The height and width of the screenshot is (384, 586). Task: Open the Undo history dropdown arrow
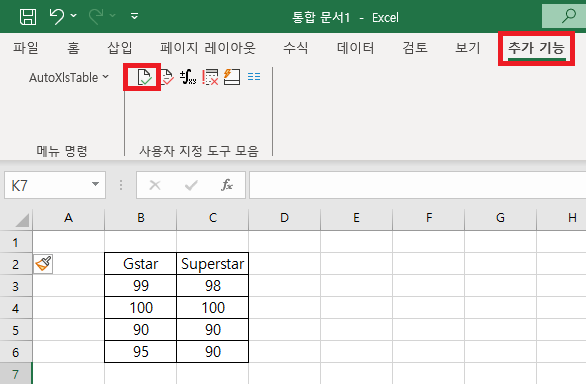(74, 15)
